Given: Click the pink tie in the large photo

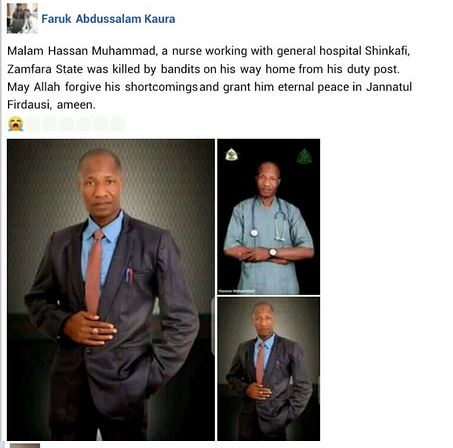Looking at the screenshot, I should coord(94,271).
